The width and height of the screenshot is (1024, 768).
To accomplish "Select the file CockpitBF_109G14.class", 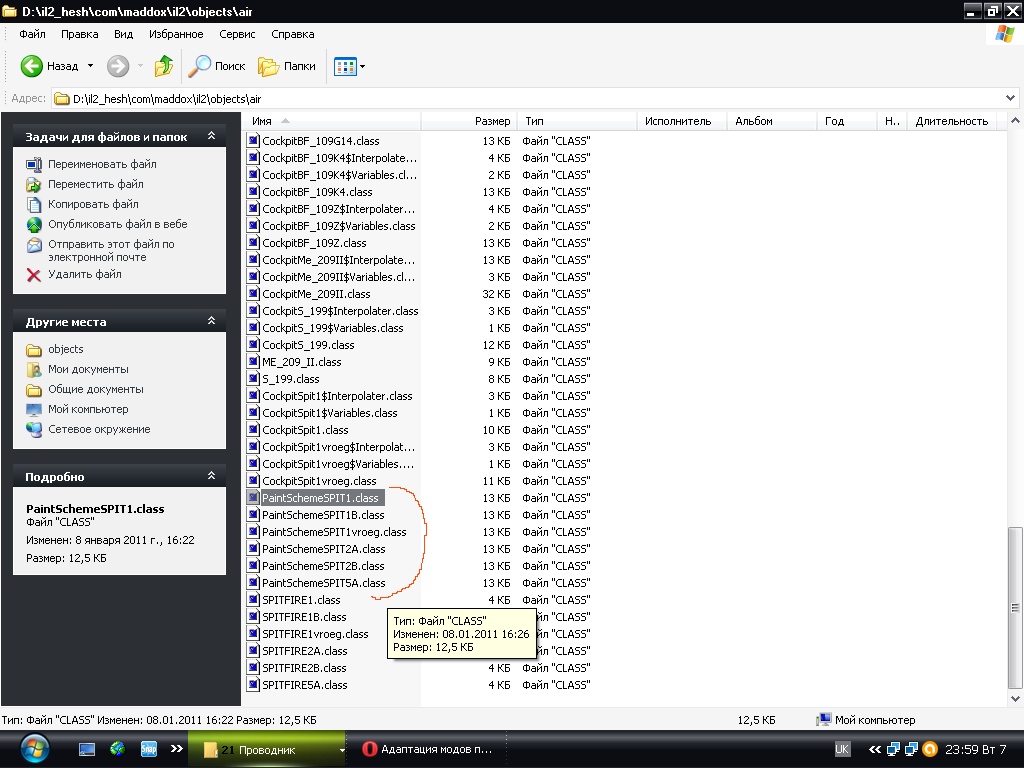I will click(320, 140).
